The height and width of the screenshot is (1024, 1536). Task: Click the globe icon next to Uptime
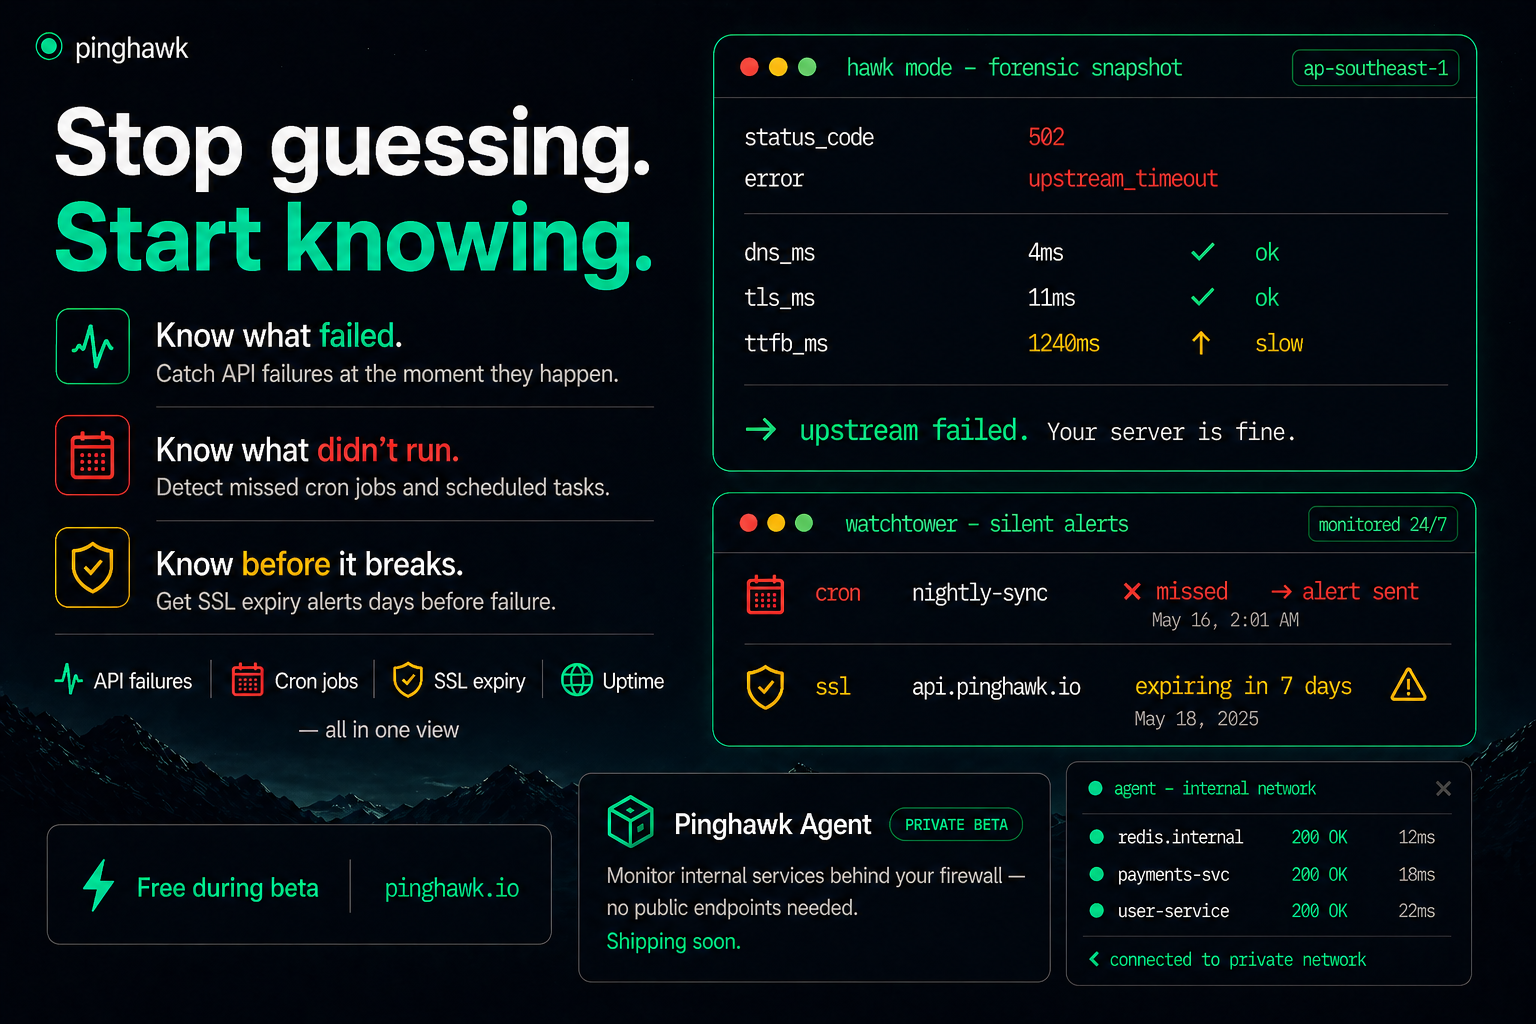pos(577,680)
